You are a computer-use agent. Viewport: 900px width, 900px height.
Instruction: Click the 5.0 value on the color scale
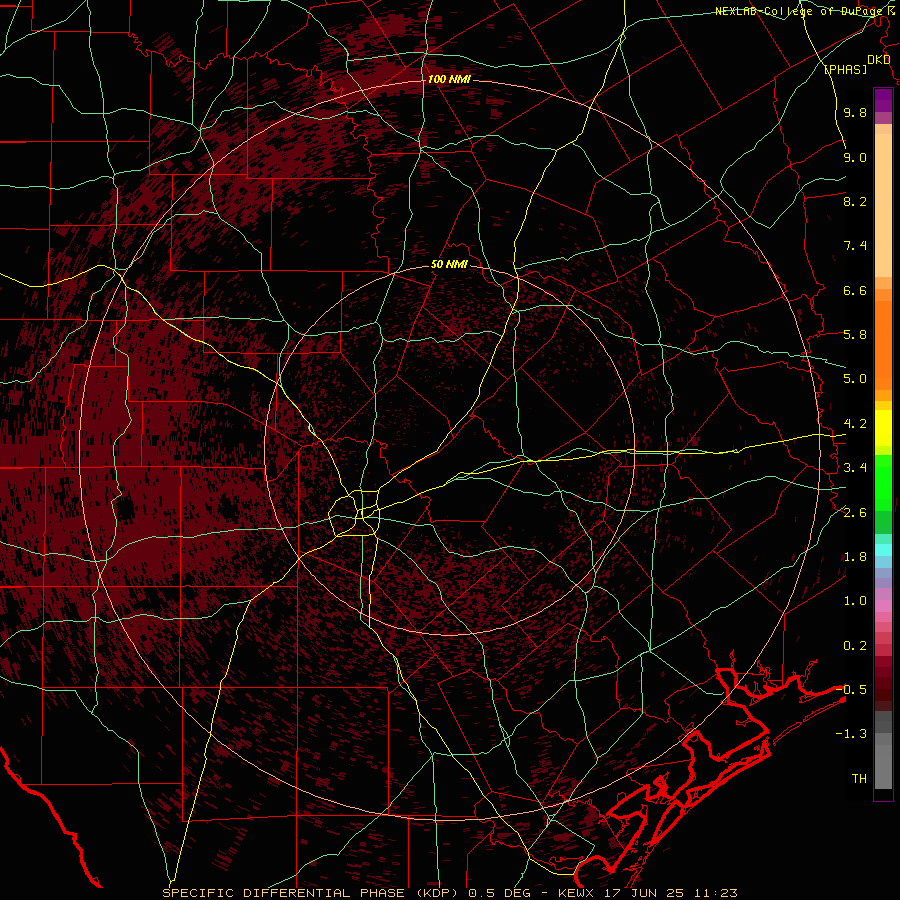[x=855, y=379]
